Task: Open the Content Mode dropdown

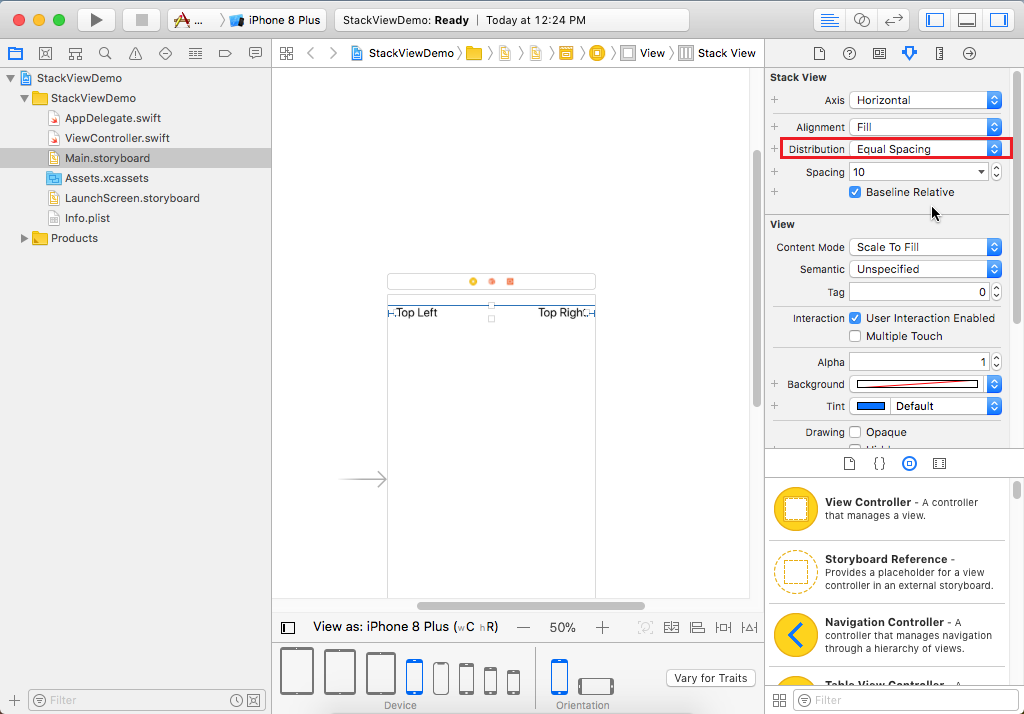Action: 925,247
